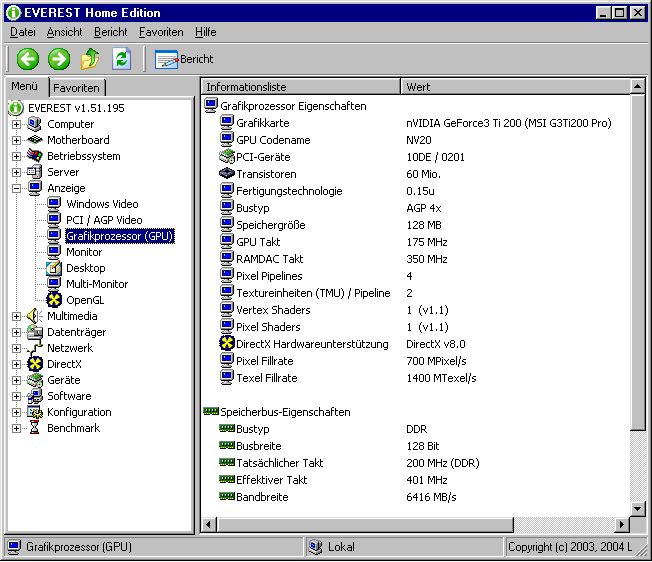Click the Software tree icon

35,396
